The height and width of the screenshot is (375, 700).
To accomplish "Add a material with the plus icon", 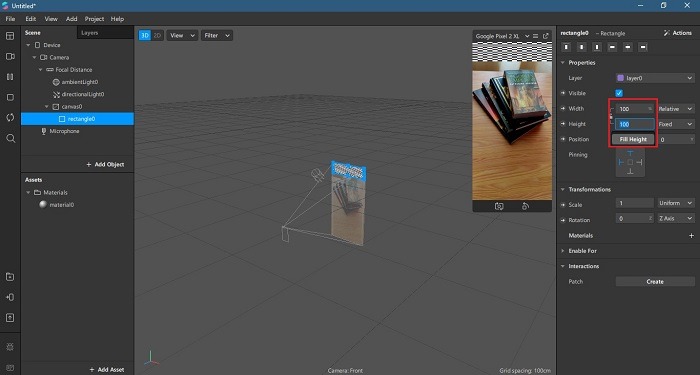I will [x=691, y=236].
